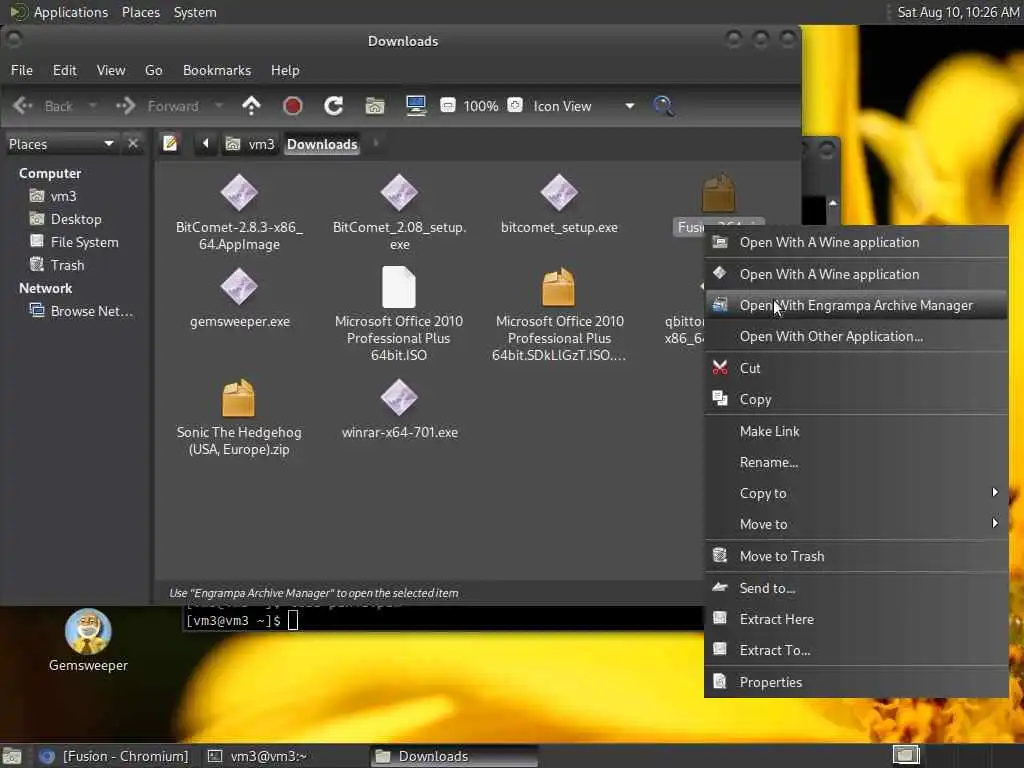Open Computer toolbar icon
The height and width of the screenshot is (768, 1024).
[x=416, y=106]
